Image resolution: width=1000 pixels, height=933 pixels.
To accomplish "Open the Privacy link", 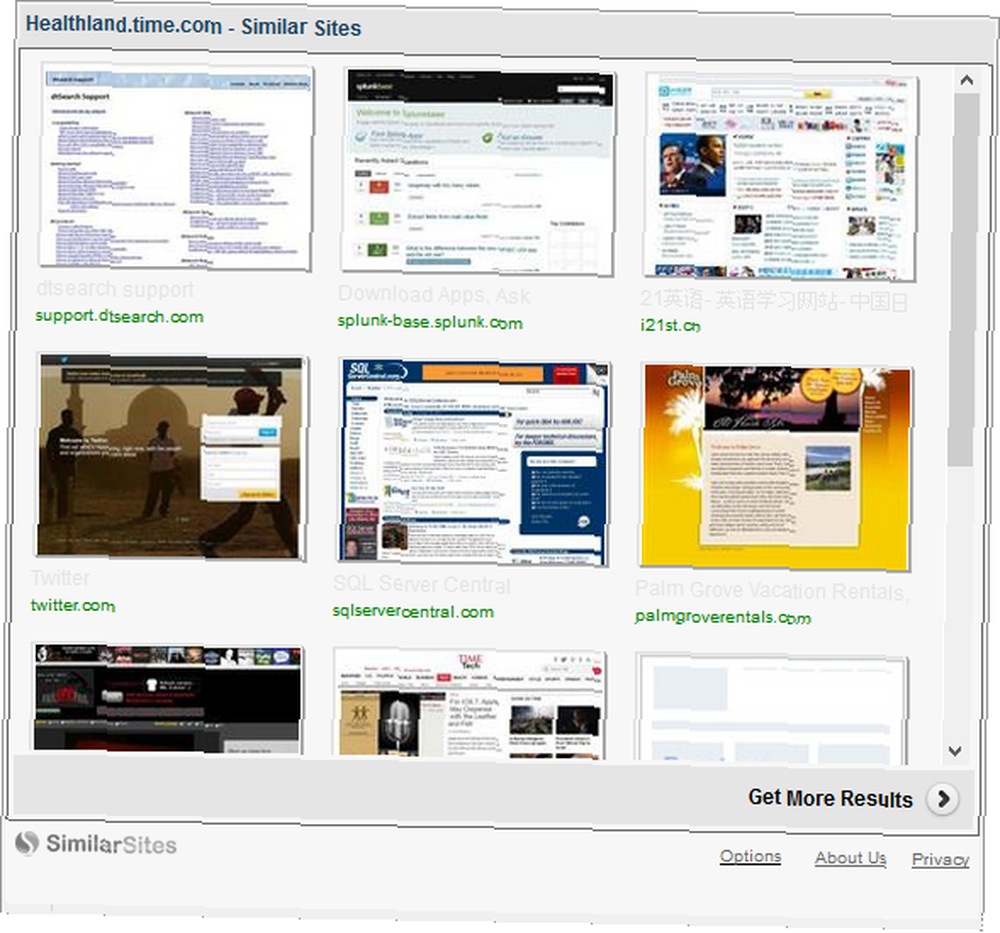I will (940, 860).
